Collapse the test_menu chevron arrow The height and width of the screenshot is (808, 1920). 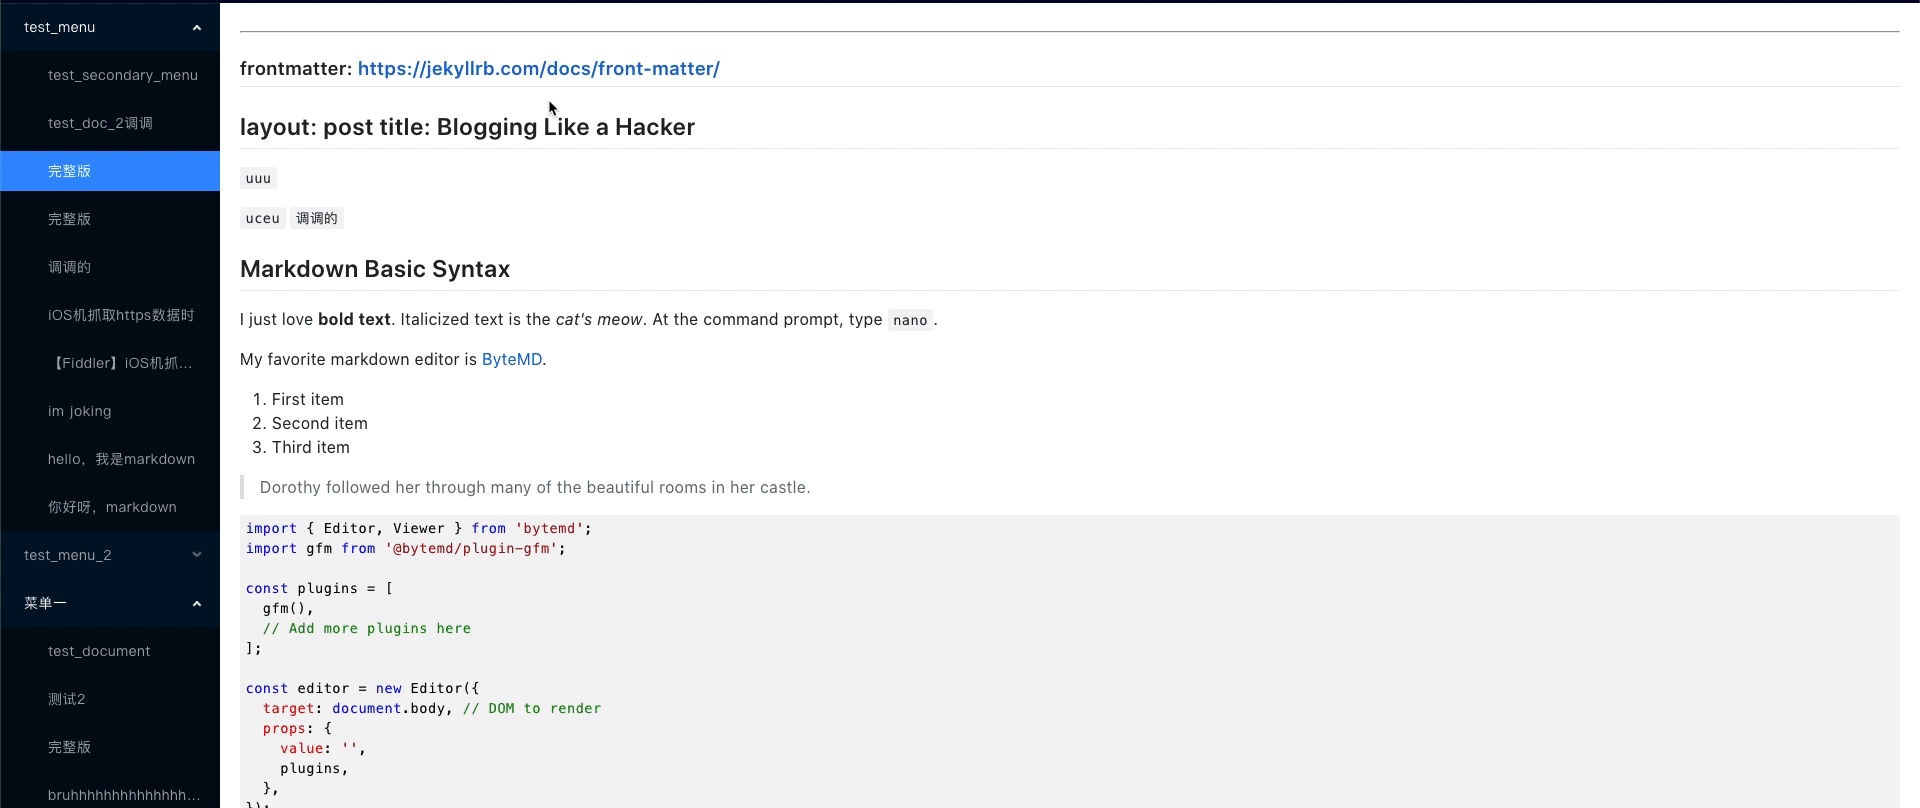pos(197,28)
